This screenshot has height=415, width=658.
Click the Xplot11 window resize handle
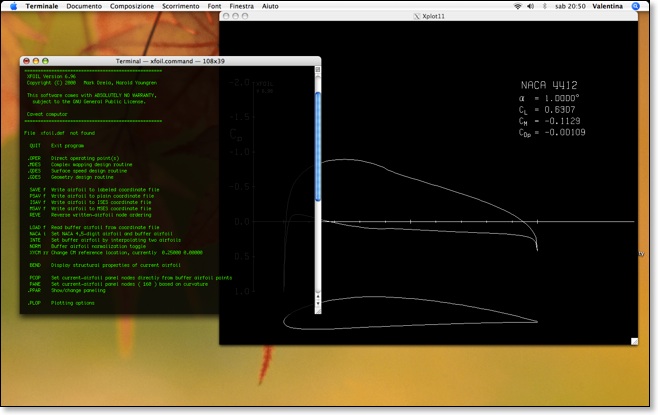coord(634,340)
